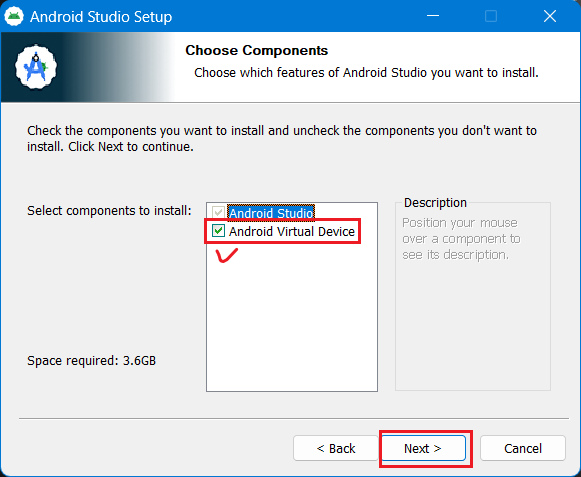The height and width of the screenshot is (477, 581).
Task: Uncheck the Android Virtual Device checkbox
Action: coord(218,231)
